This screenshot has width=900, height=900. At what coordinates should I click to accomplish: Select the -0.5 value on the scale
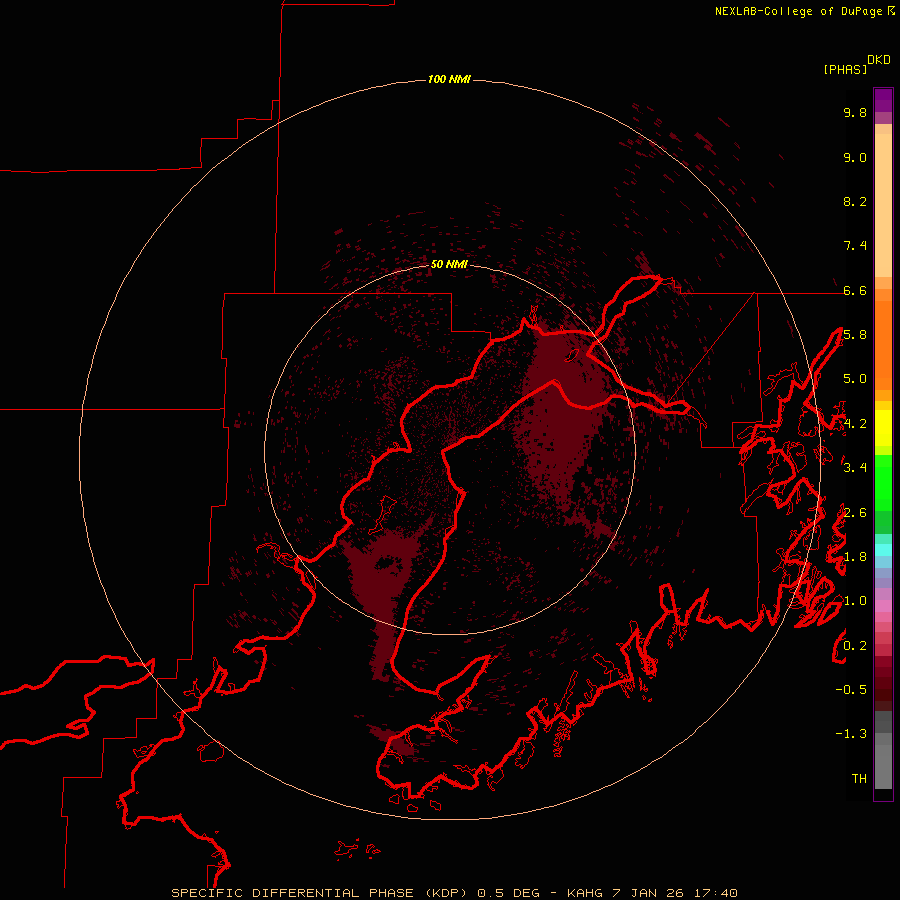click(x=851, y=690)
